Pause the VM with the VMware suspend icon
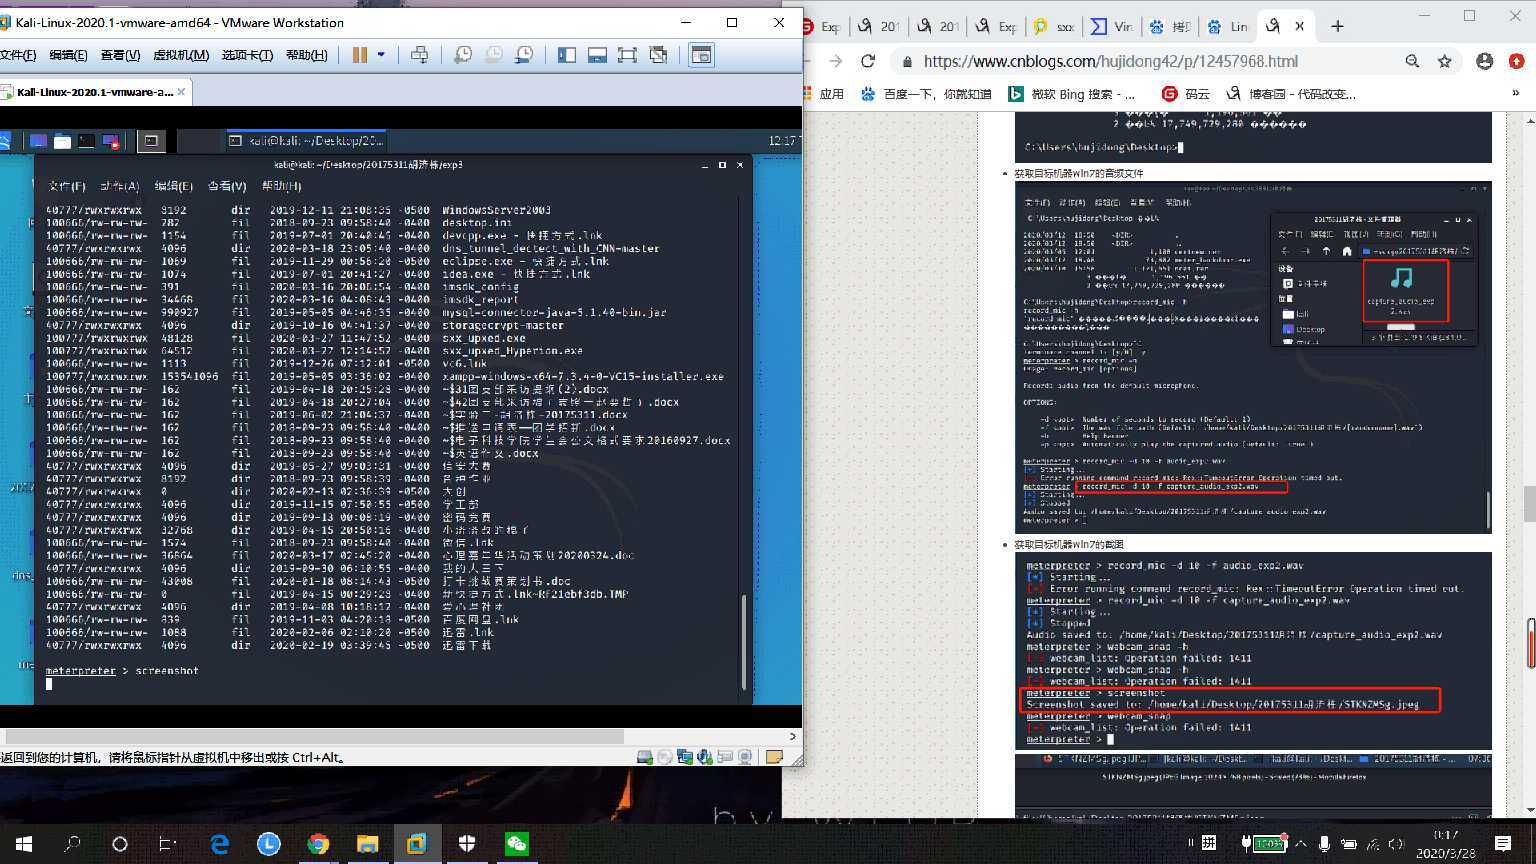Screen dimensions: 1536x864 (x=360, y=55)
